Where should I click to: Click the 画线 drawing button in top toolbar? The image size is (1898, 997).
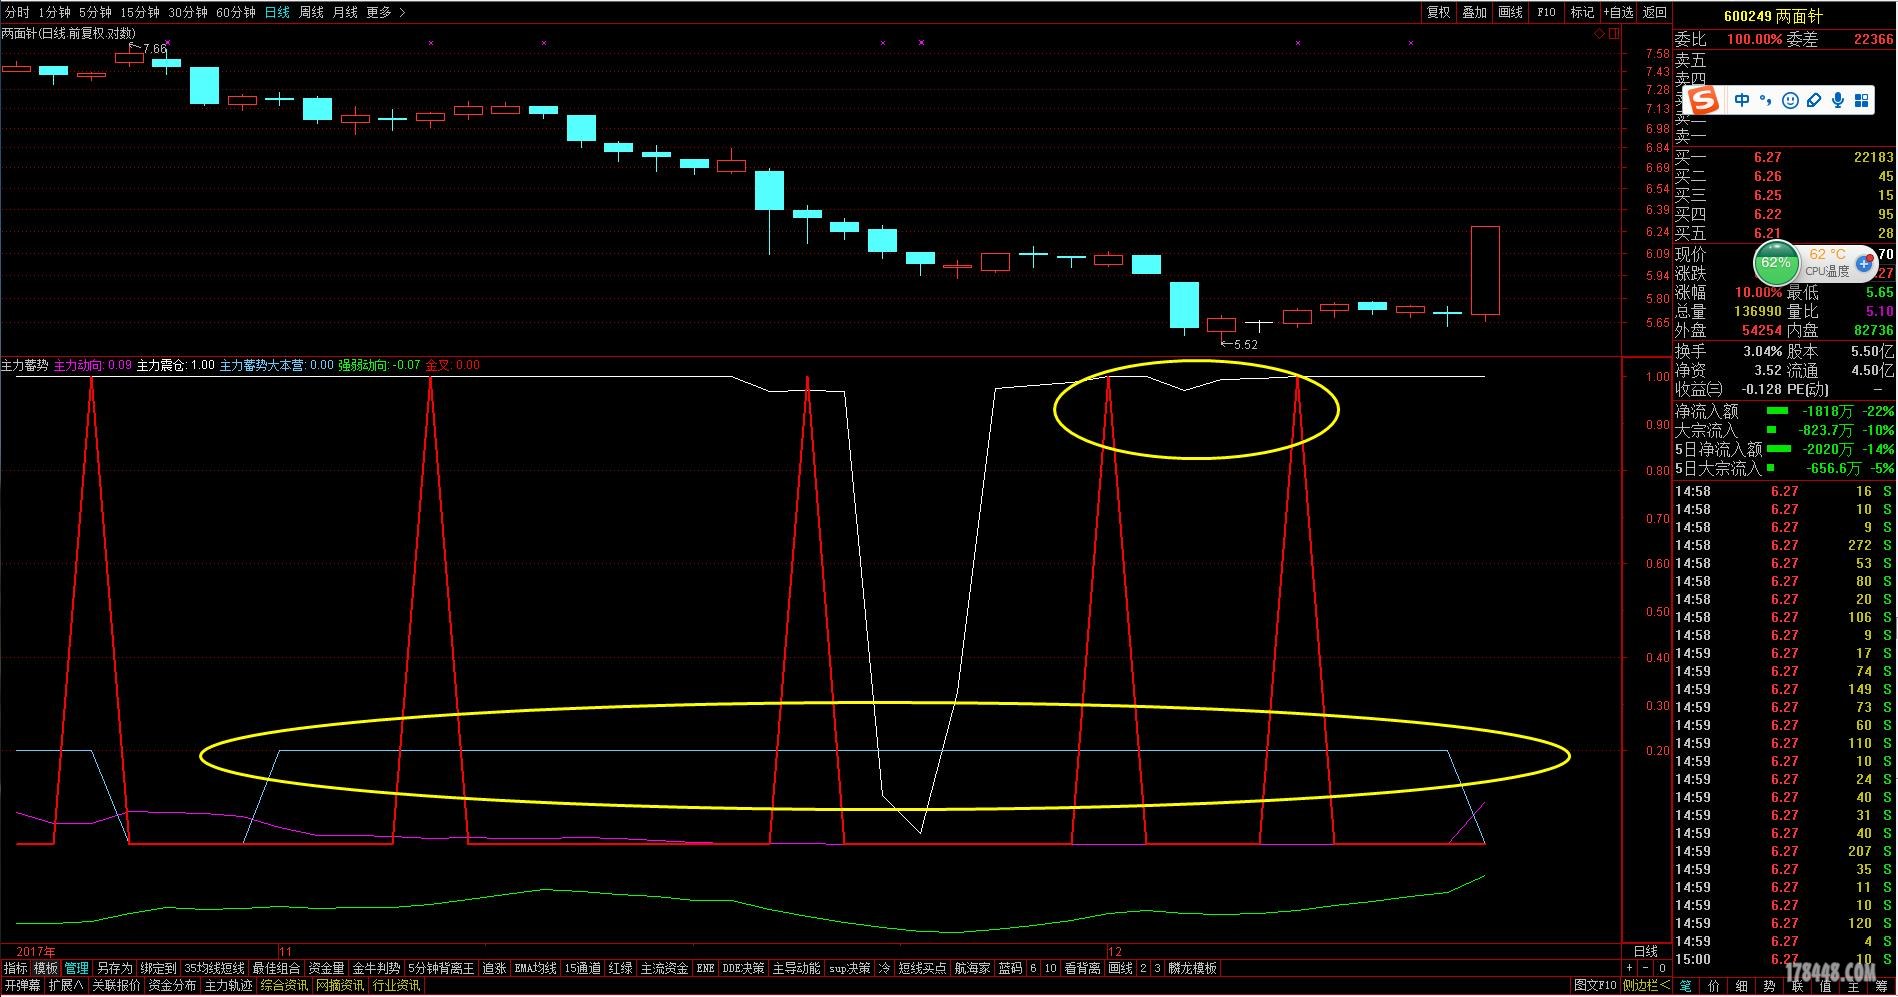[x=1510, y=12]
